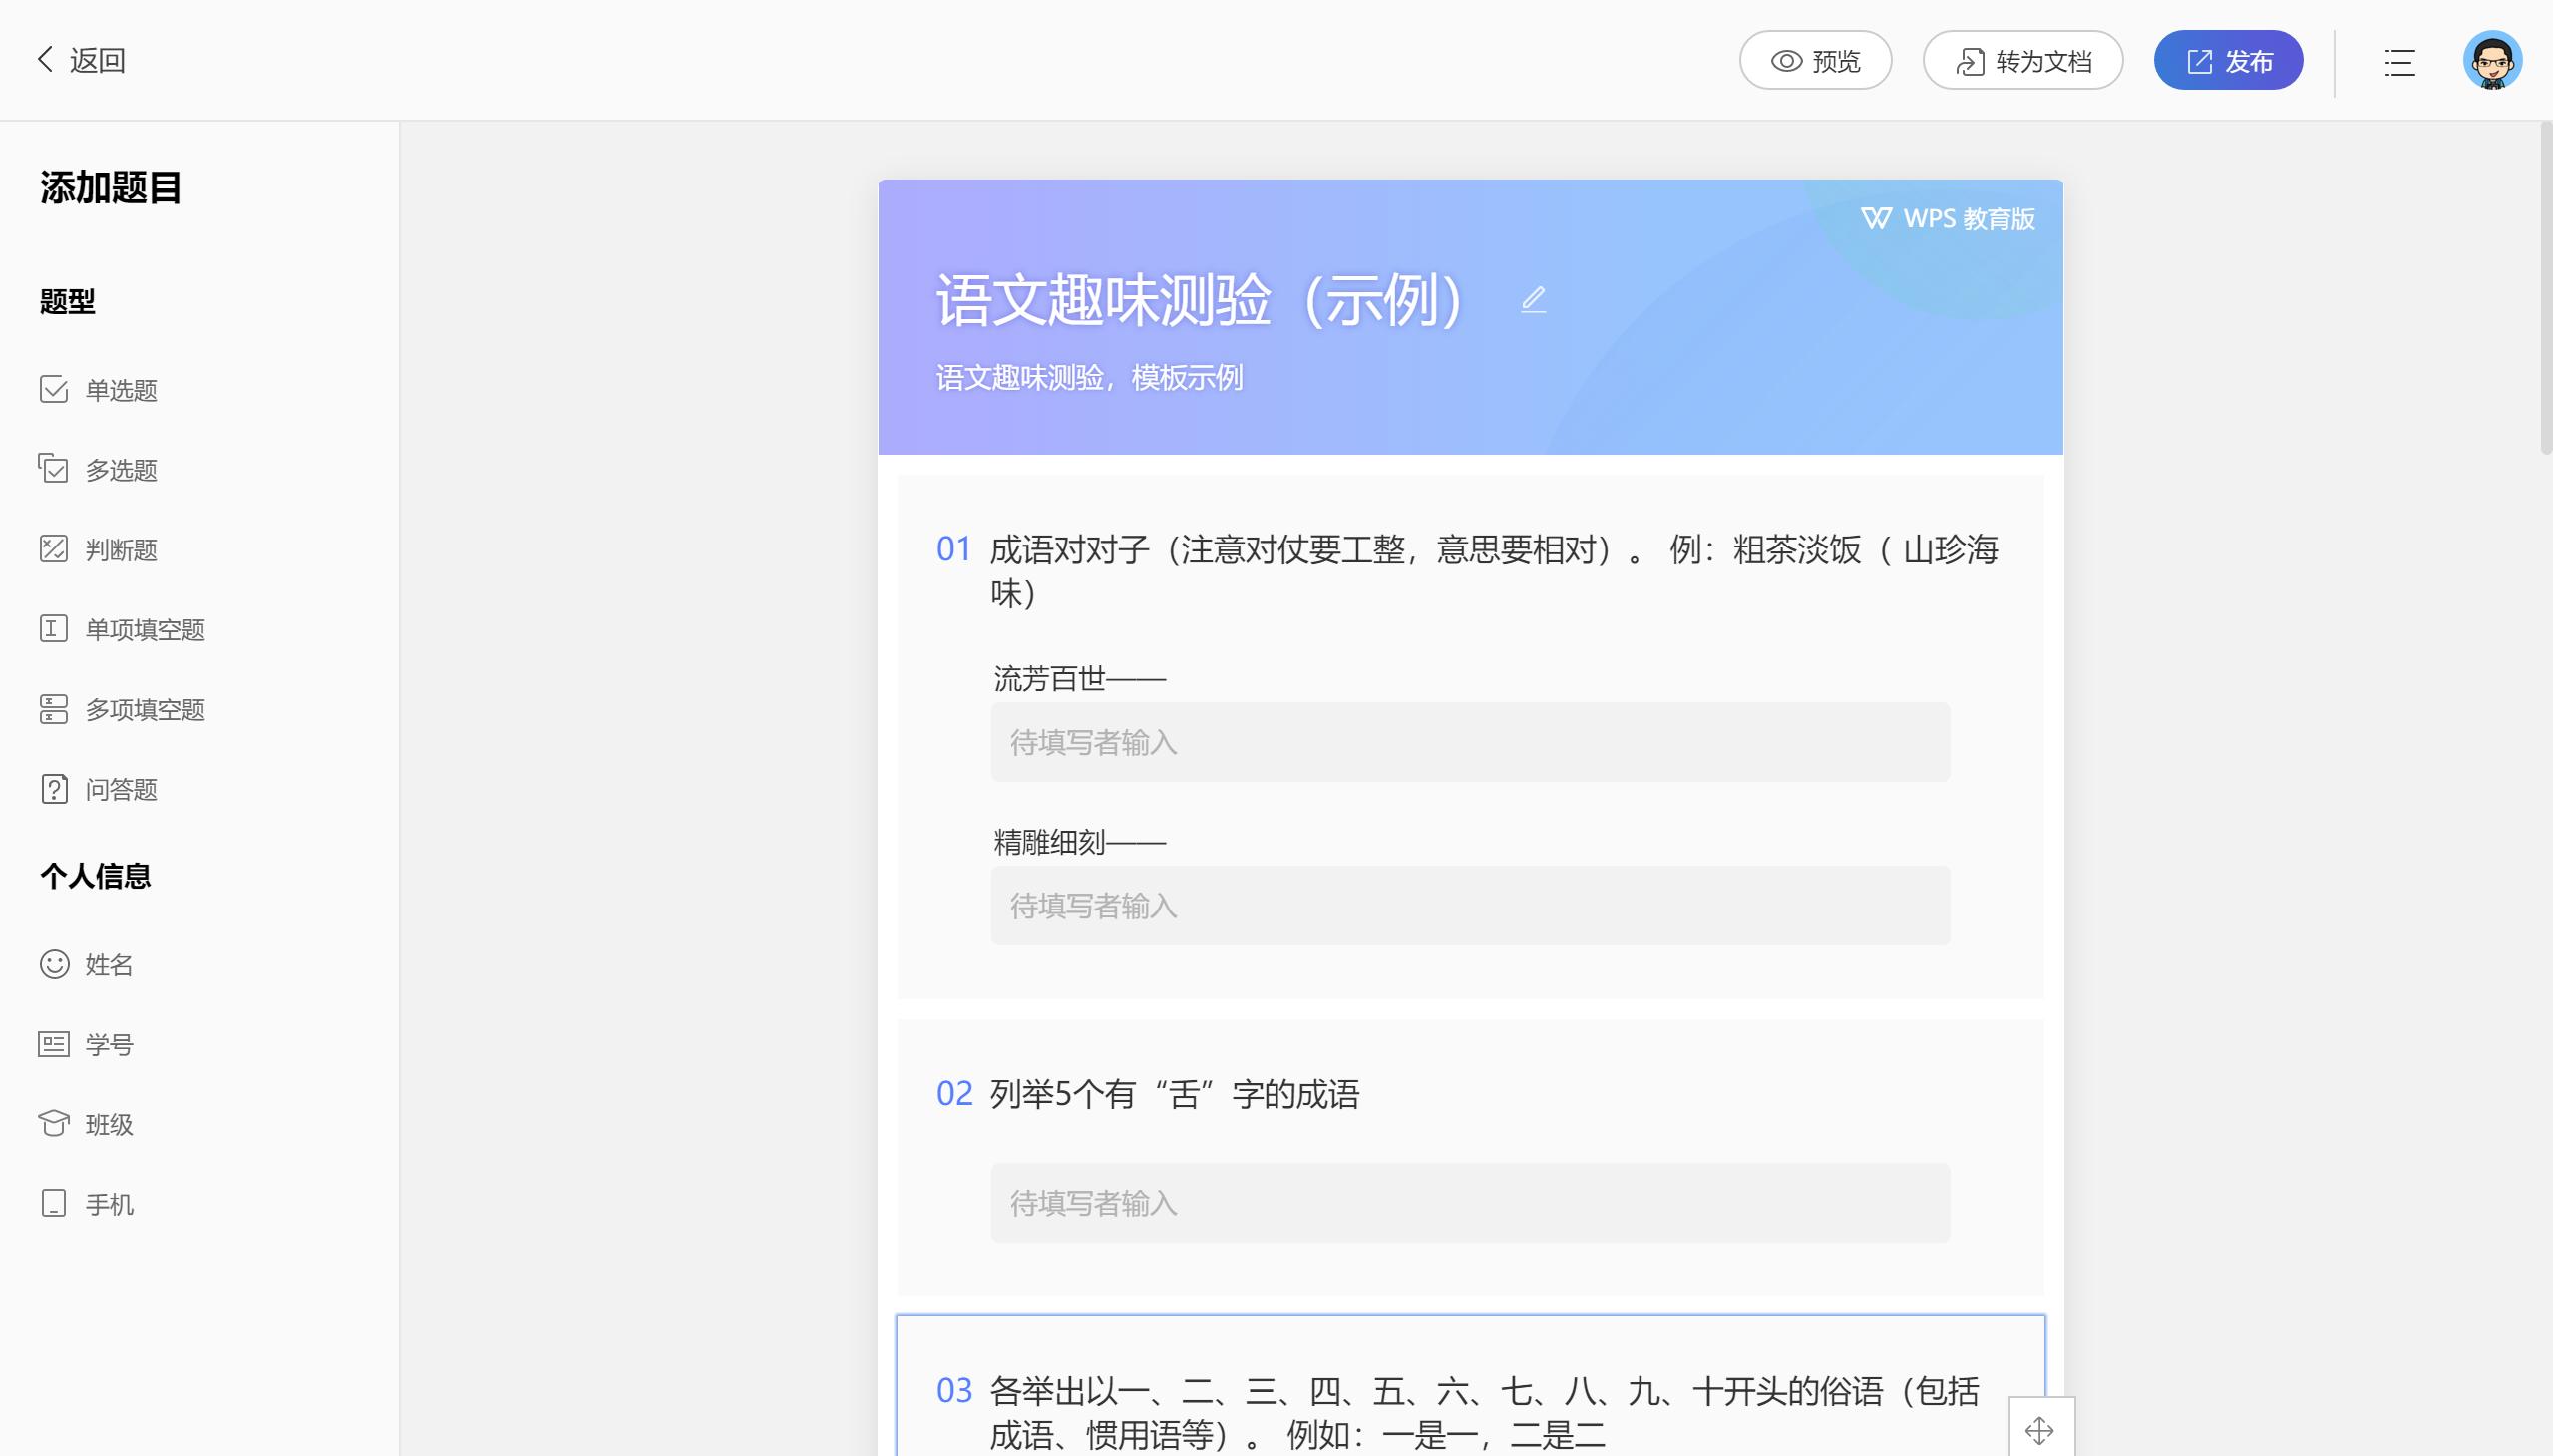Image resolution: width=2553 pixels, height=1456 pixels.
Task: Insert the 班级 class field
Action: click(x=107, y=1124)
